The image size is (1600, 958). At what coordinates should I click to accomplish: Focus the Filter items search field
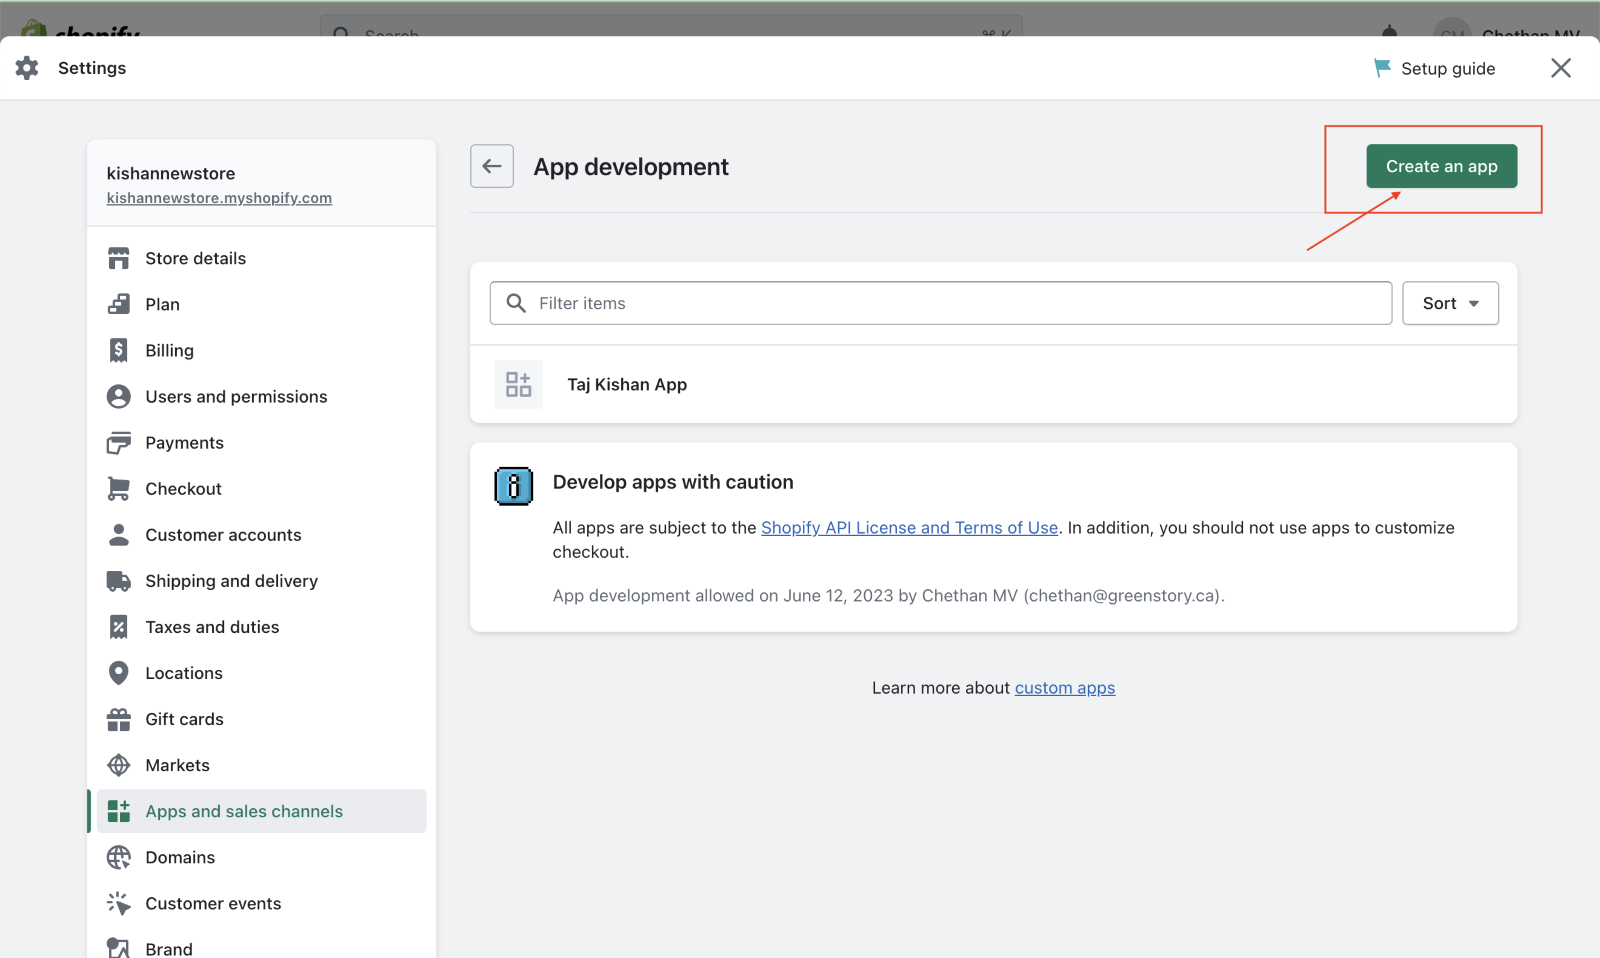pos(940,303)
